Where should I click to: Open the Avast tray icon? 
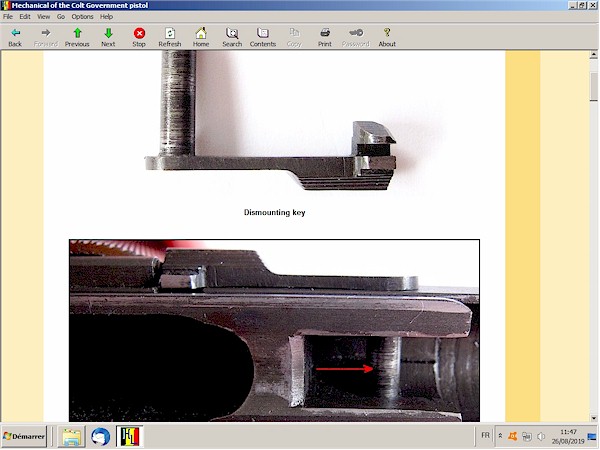(513, 436)
